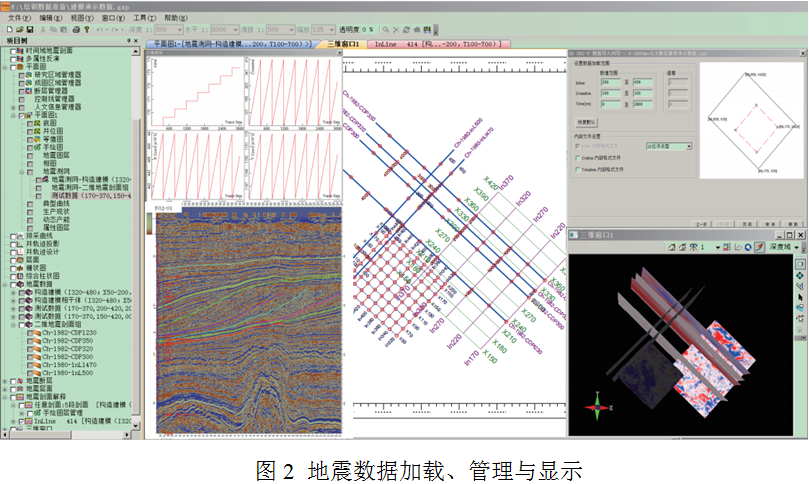809x484 pixels.
Task: Click the Home view icon in 三维窗口1 toolbar
Action: [672, 247]
